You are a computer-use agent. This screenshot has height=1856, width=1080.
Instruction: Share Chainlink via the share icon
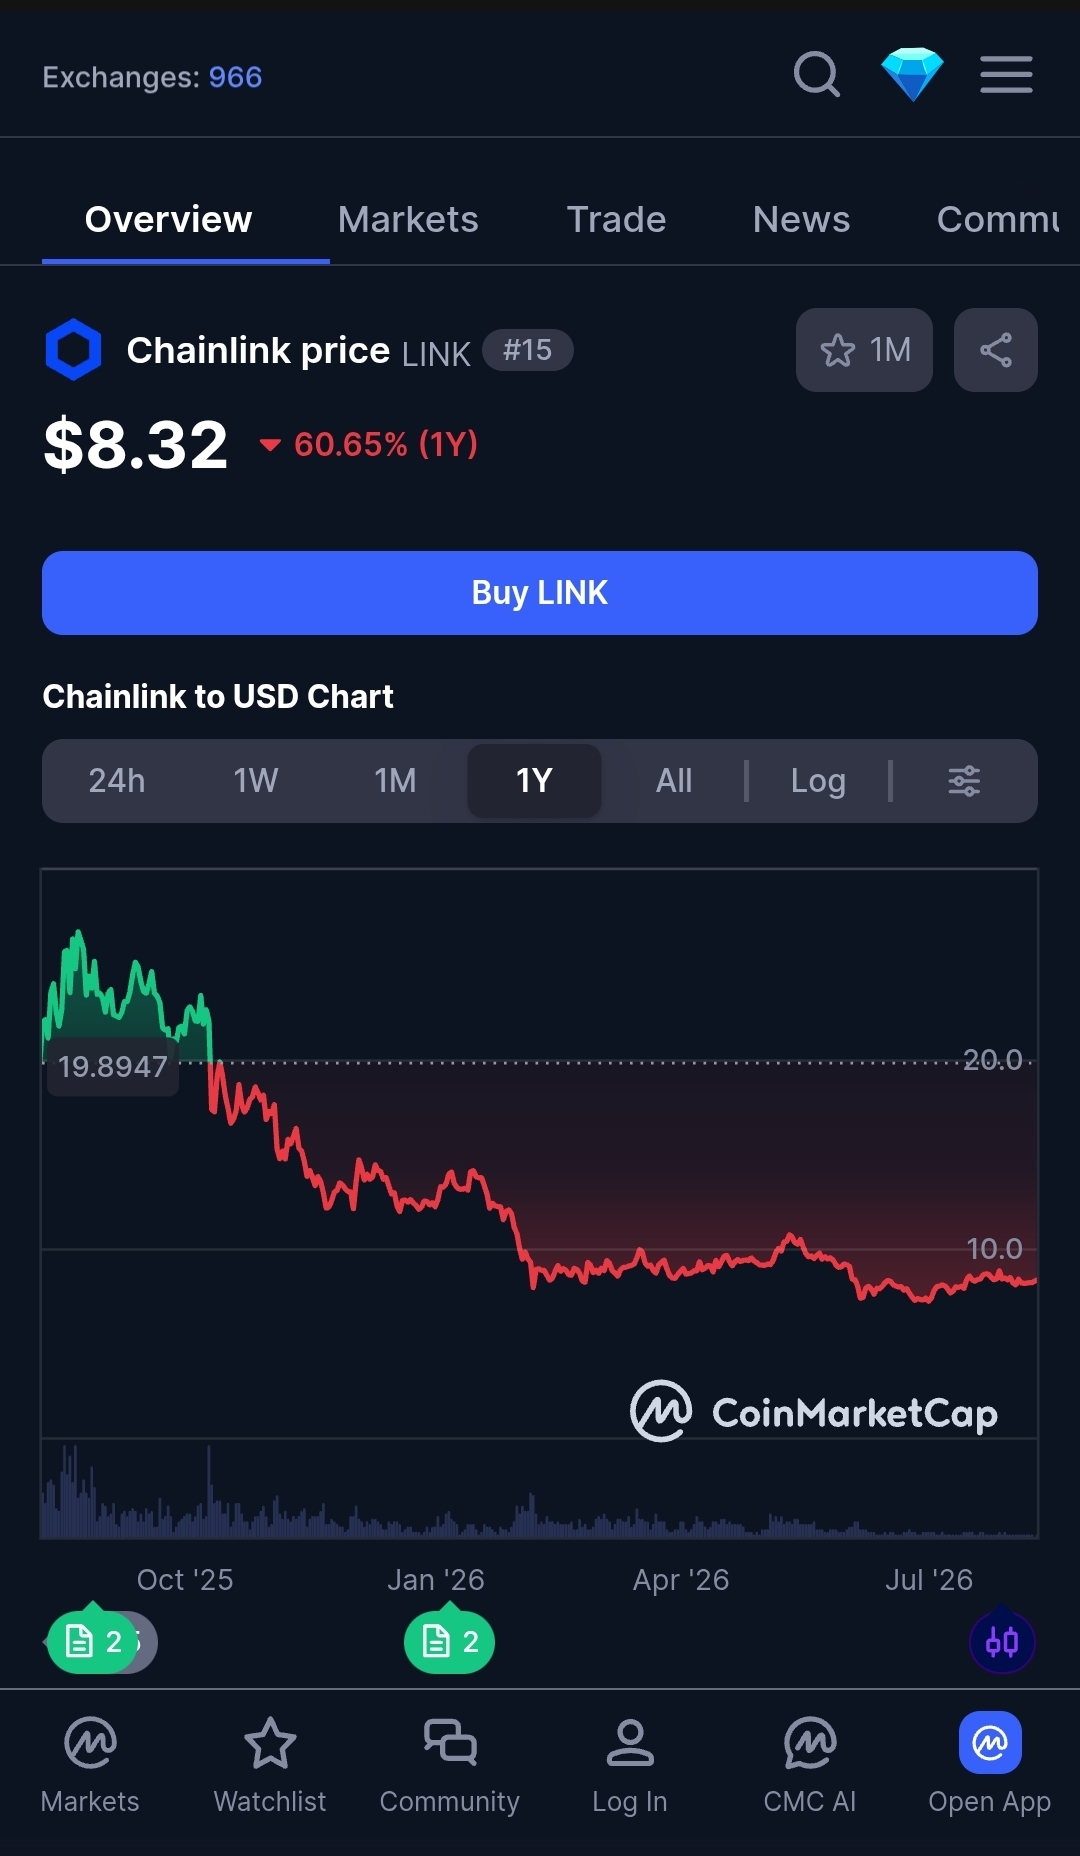pos(996,350)
